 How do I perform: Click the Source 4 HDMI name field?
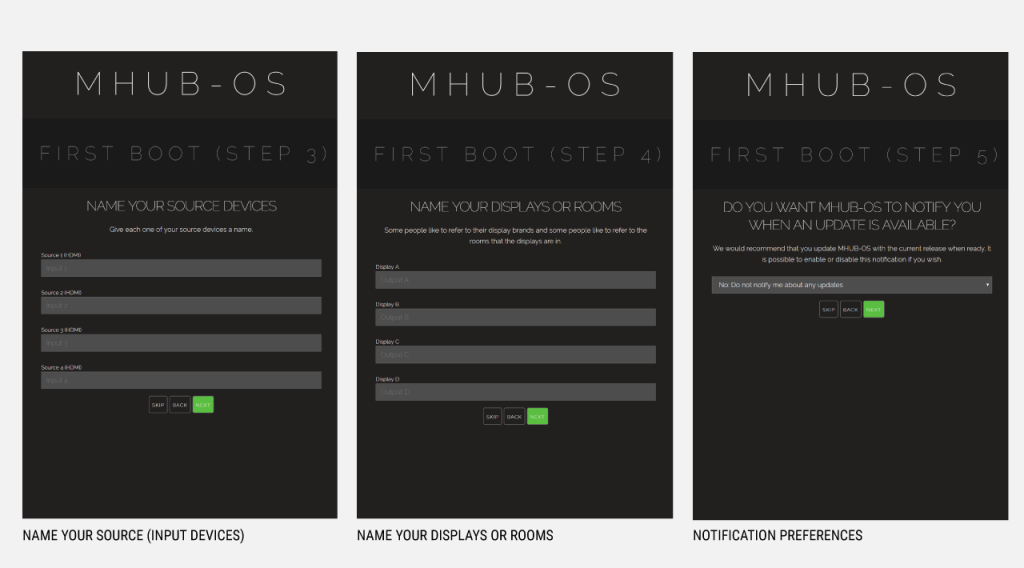coord(181,381)
